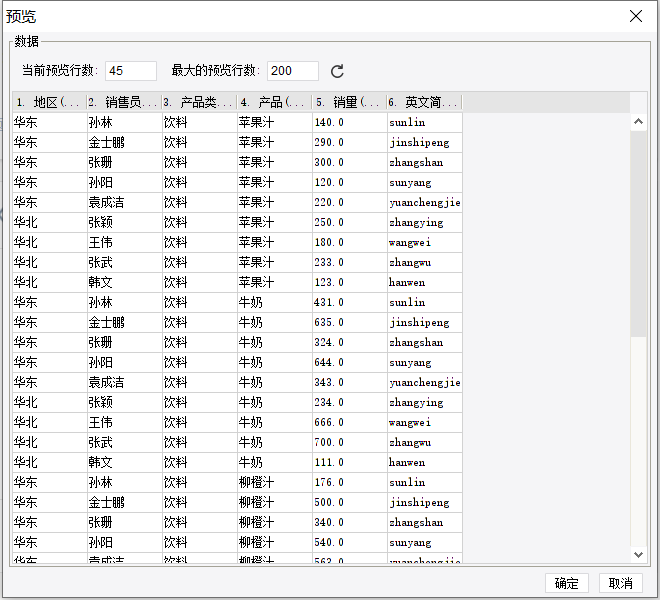Click the cell with value 300.0
The height and width of the screenshot is (600, 660).
coord(349,163)
